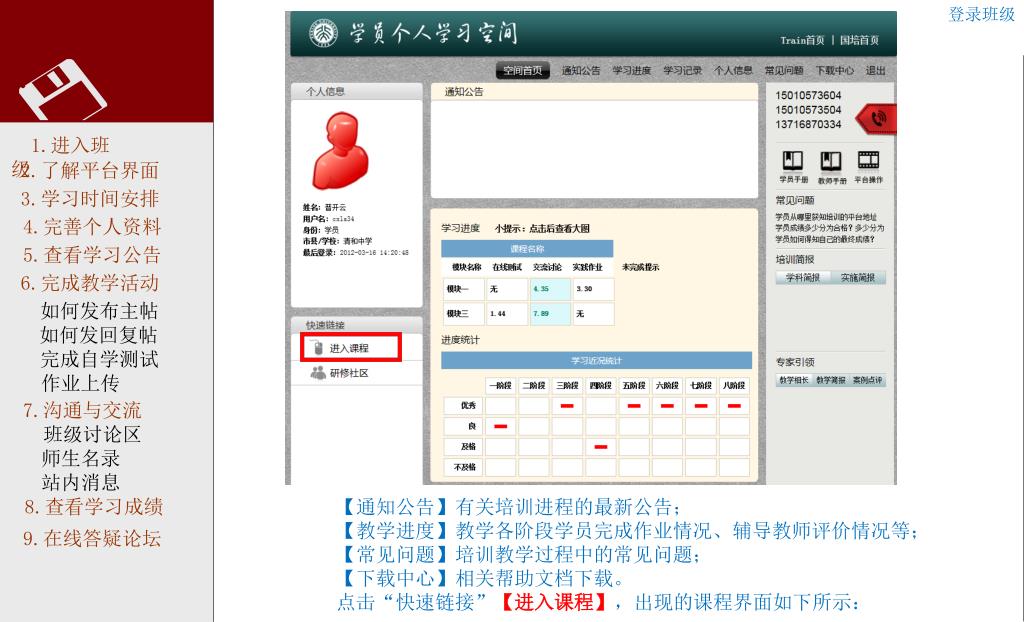This screenshot has height=622, width=1024.
Task: Select sidebar sub-item 师生名录
Action: pyautogui.click(x=81, y=459)
